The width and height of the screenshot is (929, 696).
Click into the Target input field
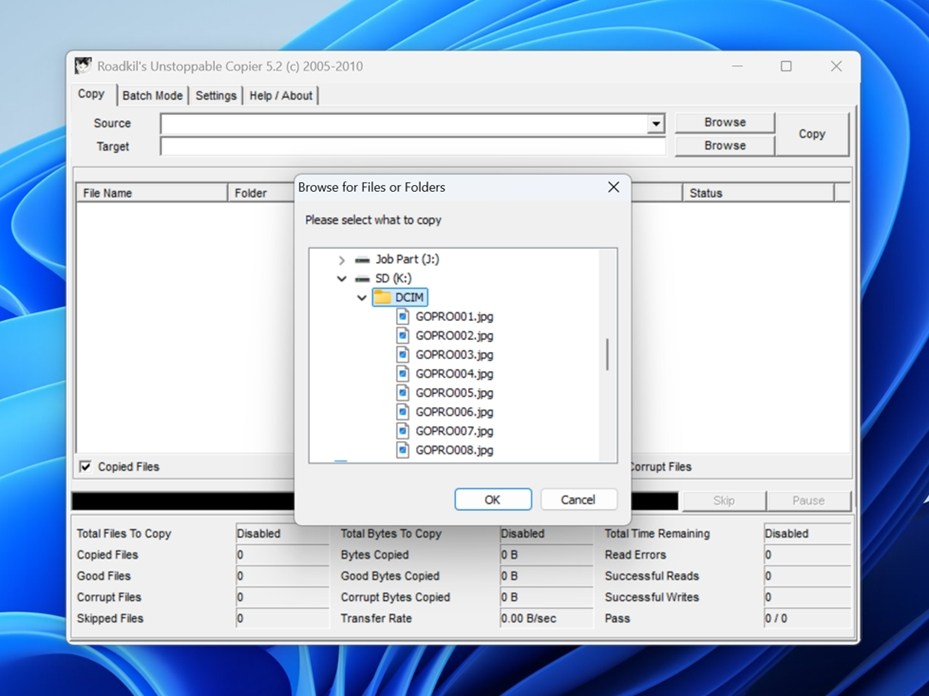413,146
